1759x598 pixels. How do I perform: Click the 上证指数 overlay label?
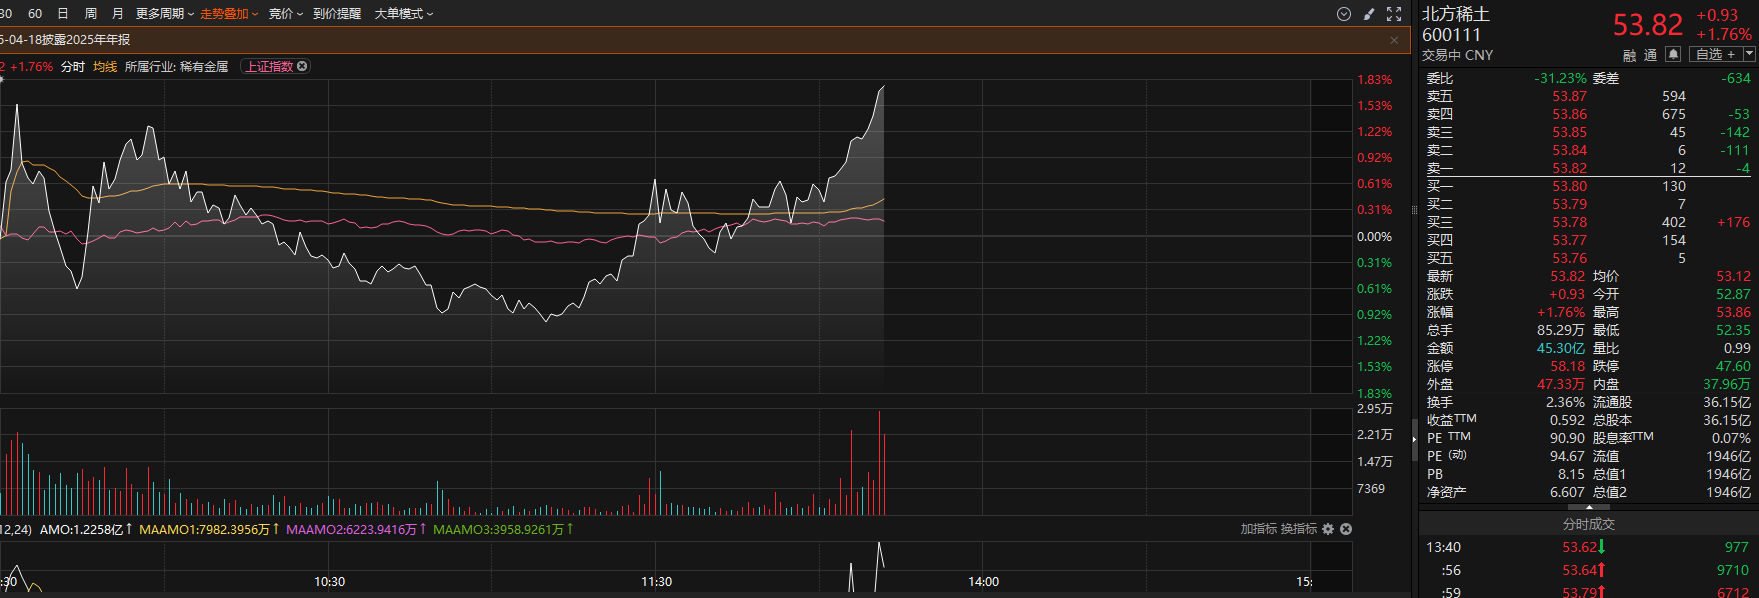pyautogui.click(x=270, y=67)
